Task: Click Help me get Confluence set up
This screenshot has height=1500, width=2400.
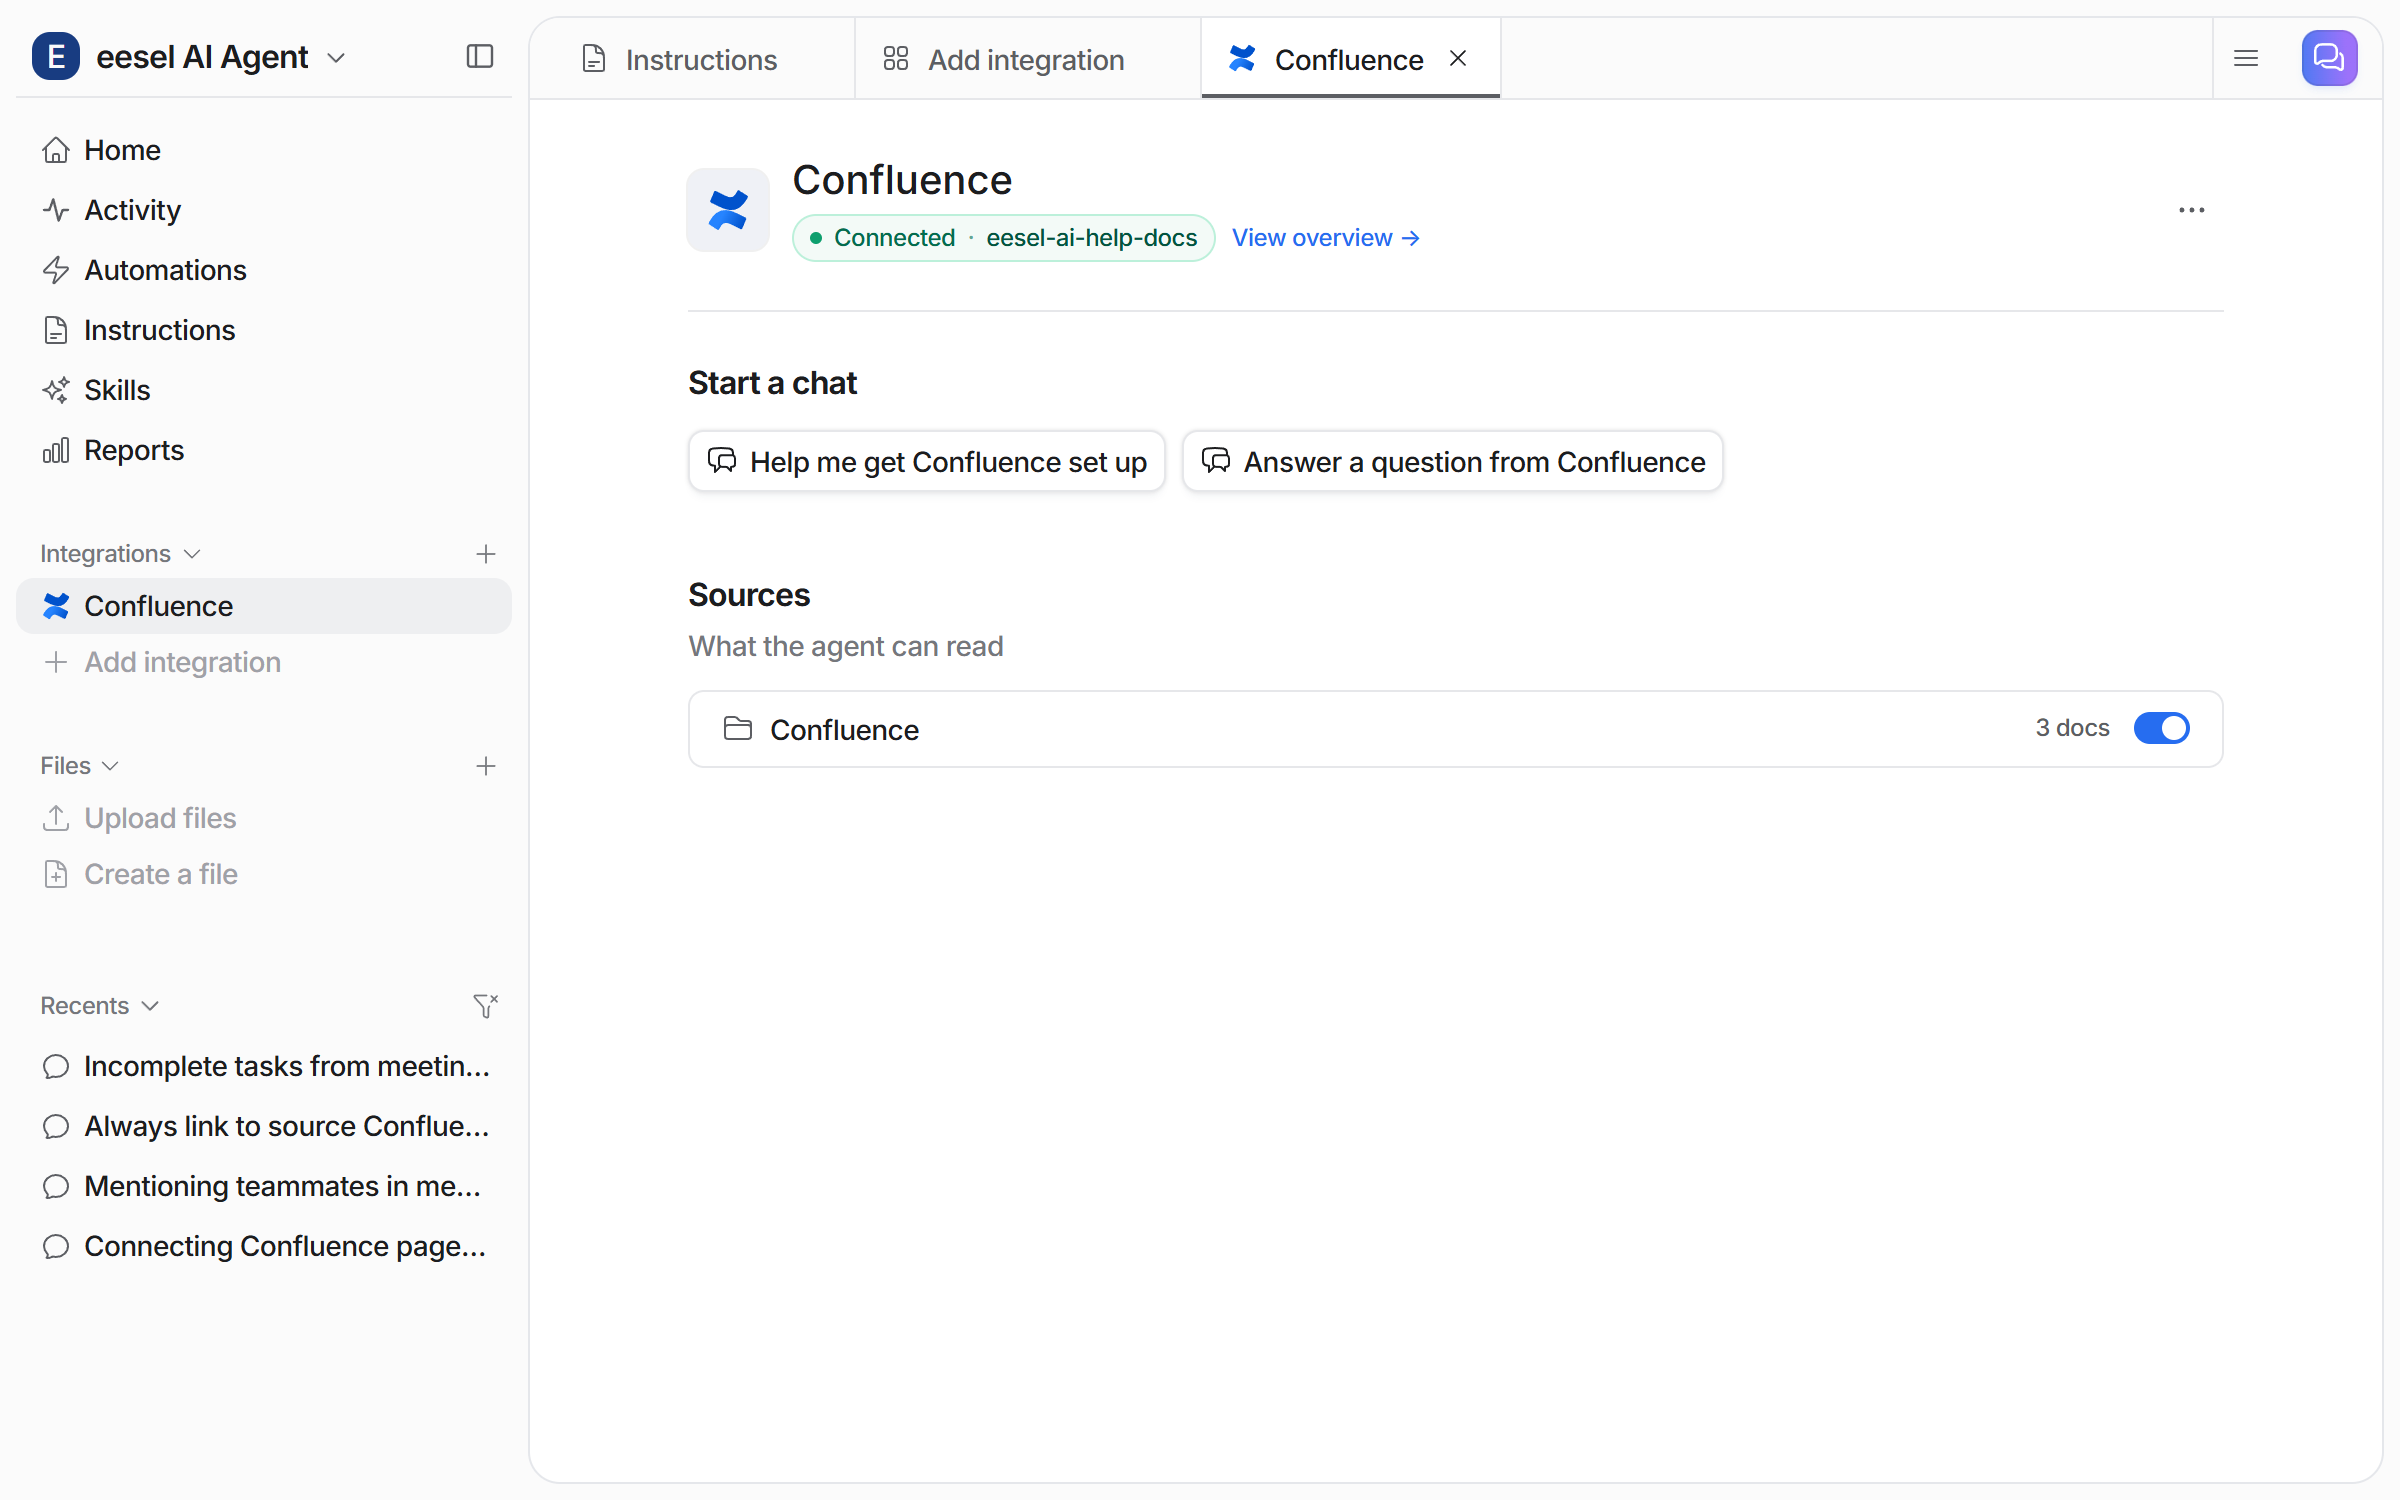Action: coord(927,461)
